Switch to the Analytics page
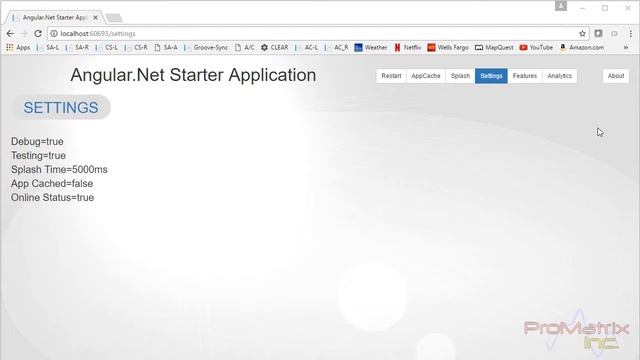This screenshot has height=360, width=640. tap(560, 76)
